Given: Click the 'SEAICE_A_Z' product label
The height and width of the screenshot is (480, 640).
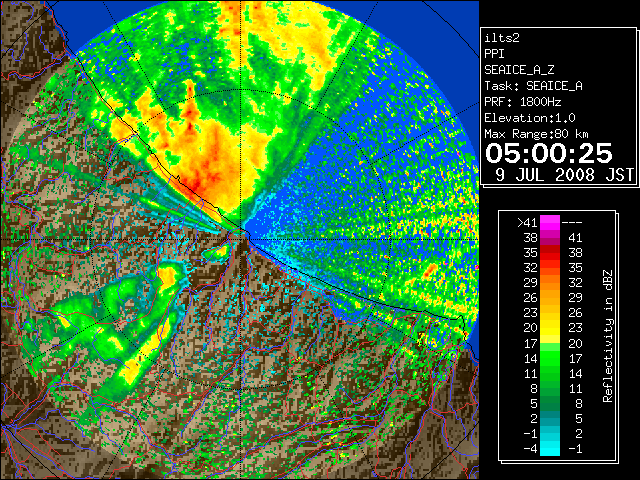Looking at the screenshot, I should [519, 70].
